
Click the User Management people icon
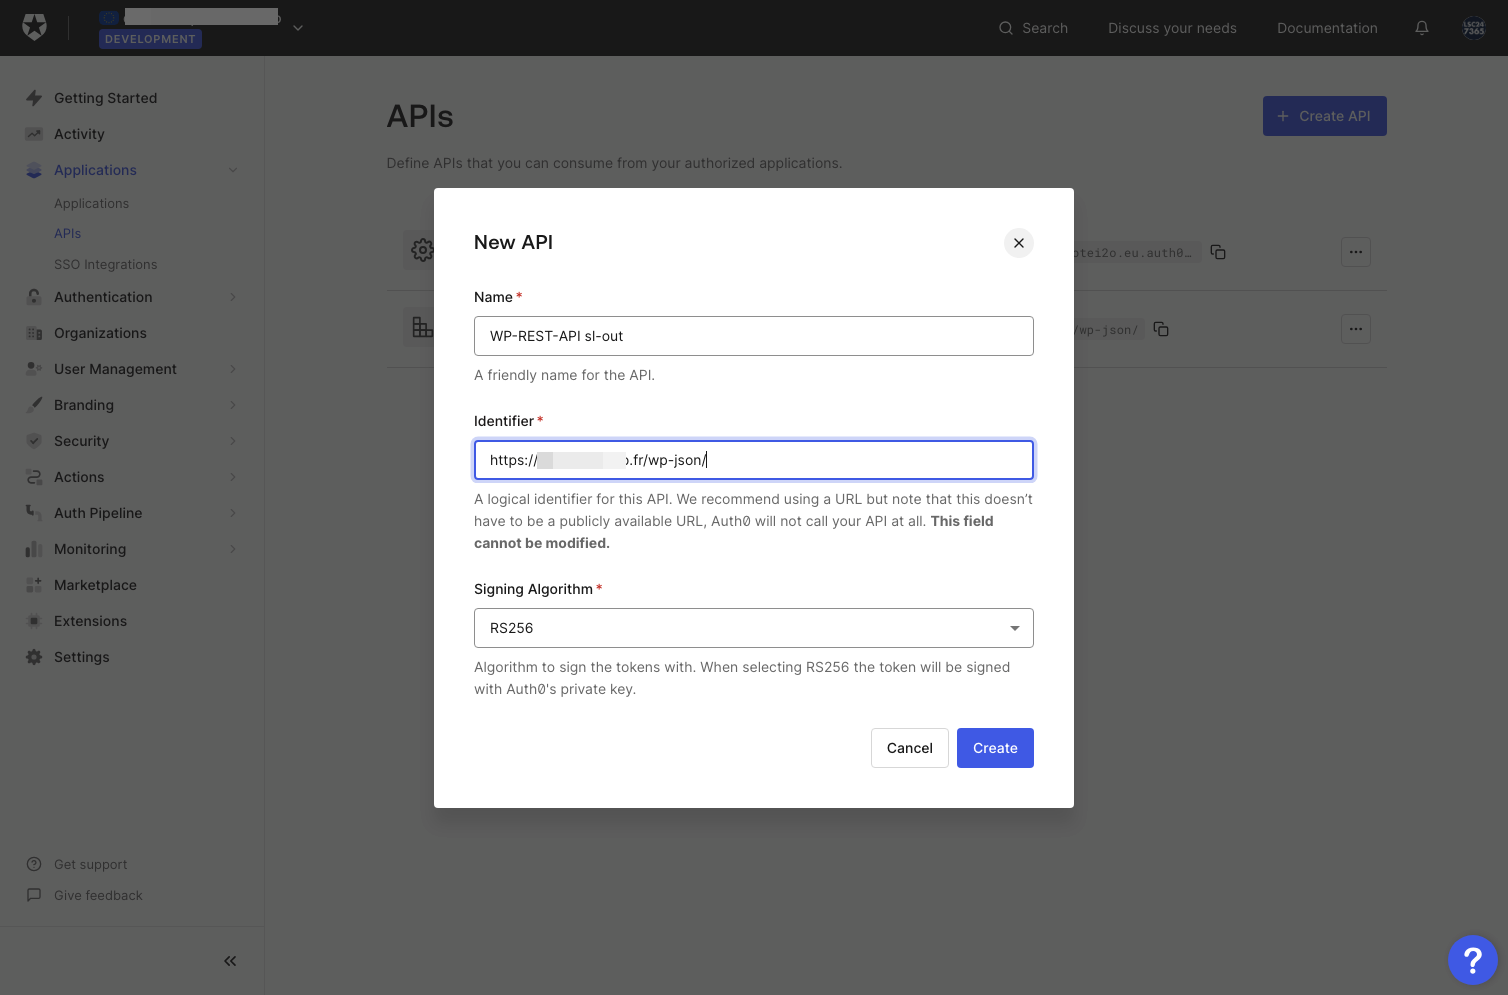[34, 369]
